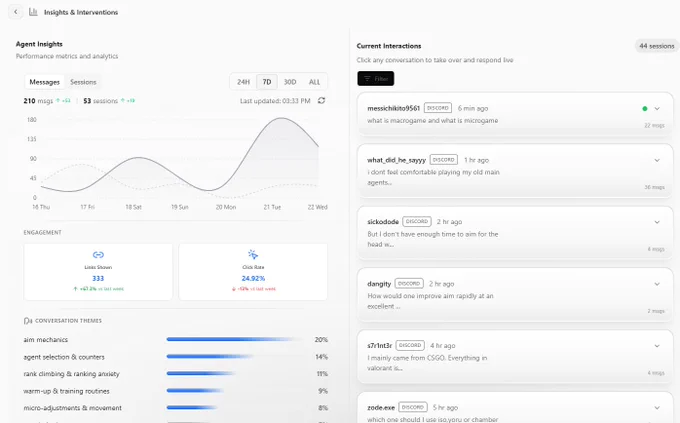Expand the s7r1nt3r conversation

click(x=657, y=346)
